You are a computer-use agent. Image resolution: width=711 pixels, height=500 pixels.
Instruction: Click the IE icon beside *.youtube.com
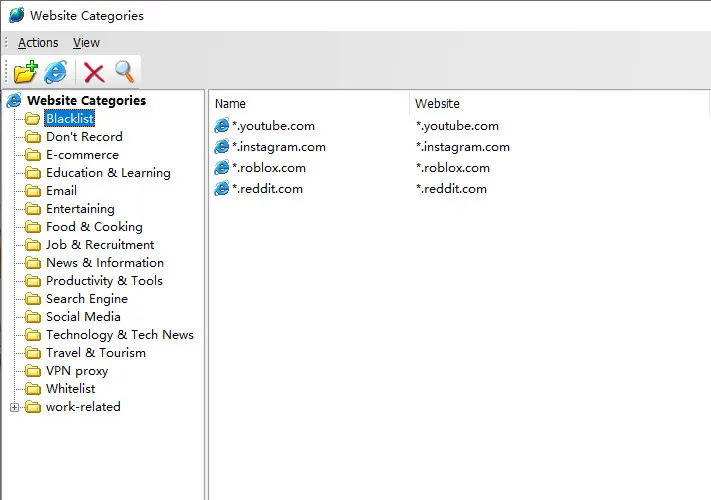(x=221, y=126)
